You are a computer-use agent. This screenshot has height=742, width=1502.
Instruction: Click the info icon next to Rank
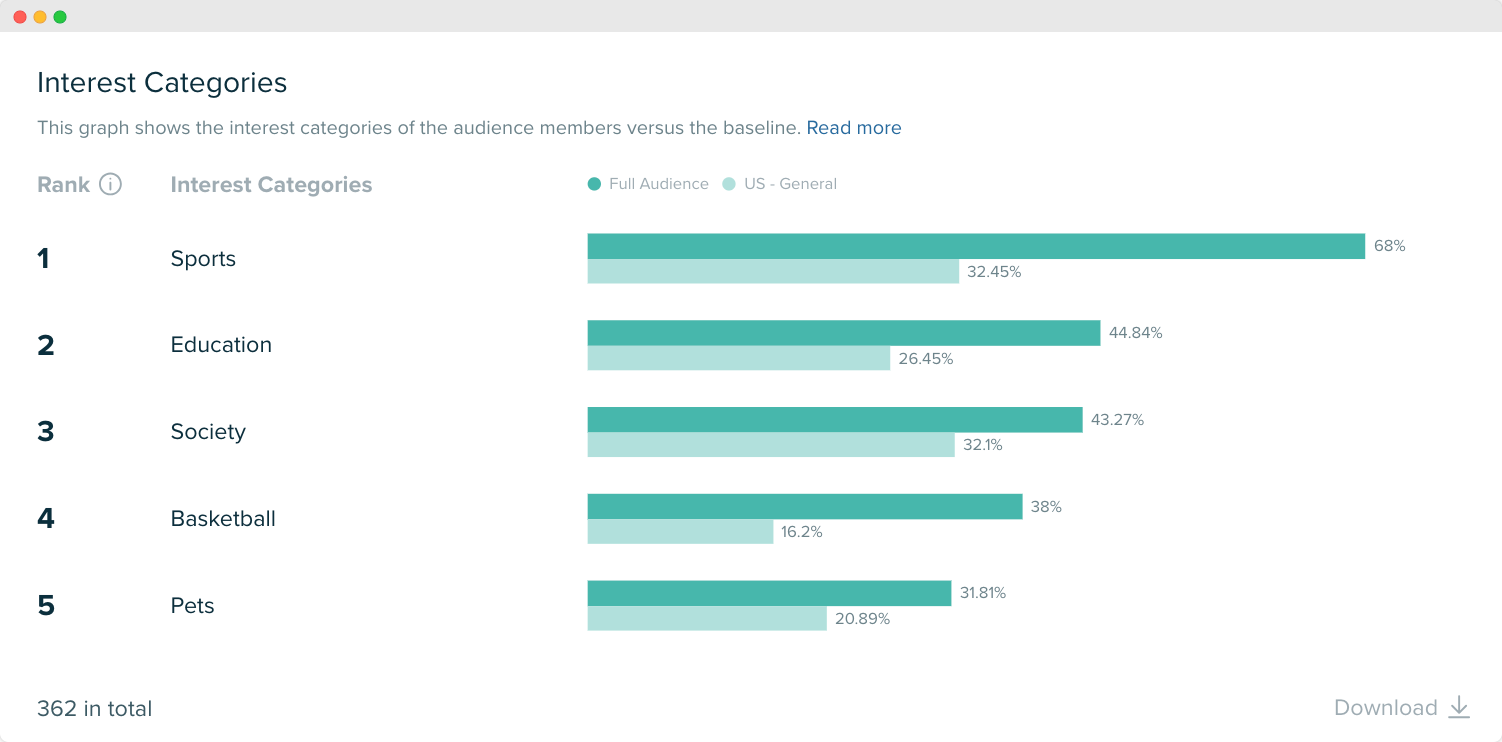coord(111,184)
